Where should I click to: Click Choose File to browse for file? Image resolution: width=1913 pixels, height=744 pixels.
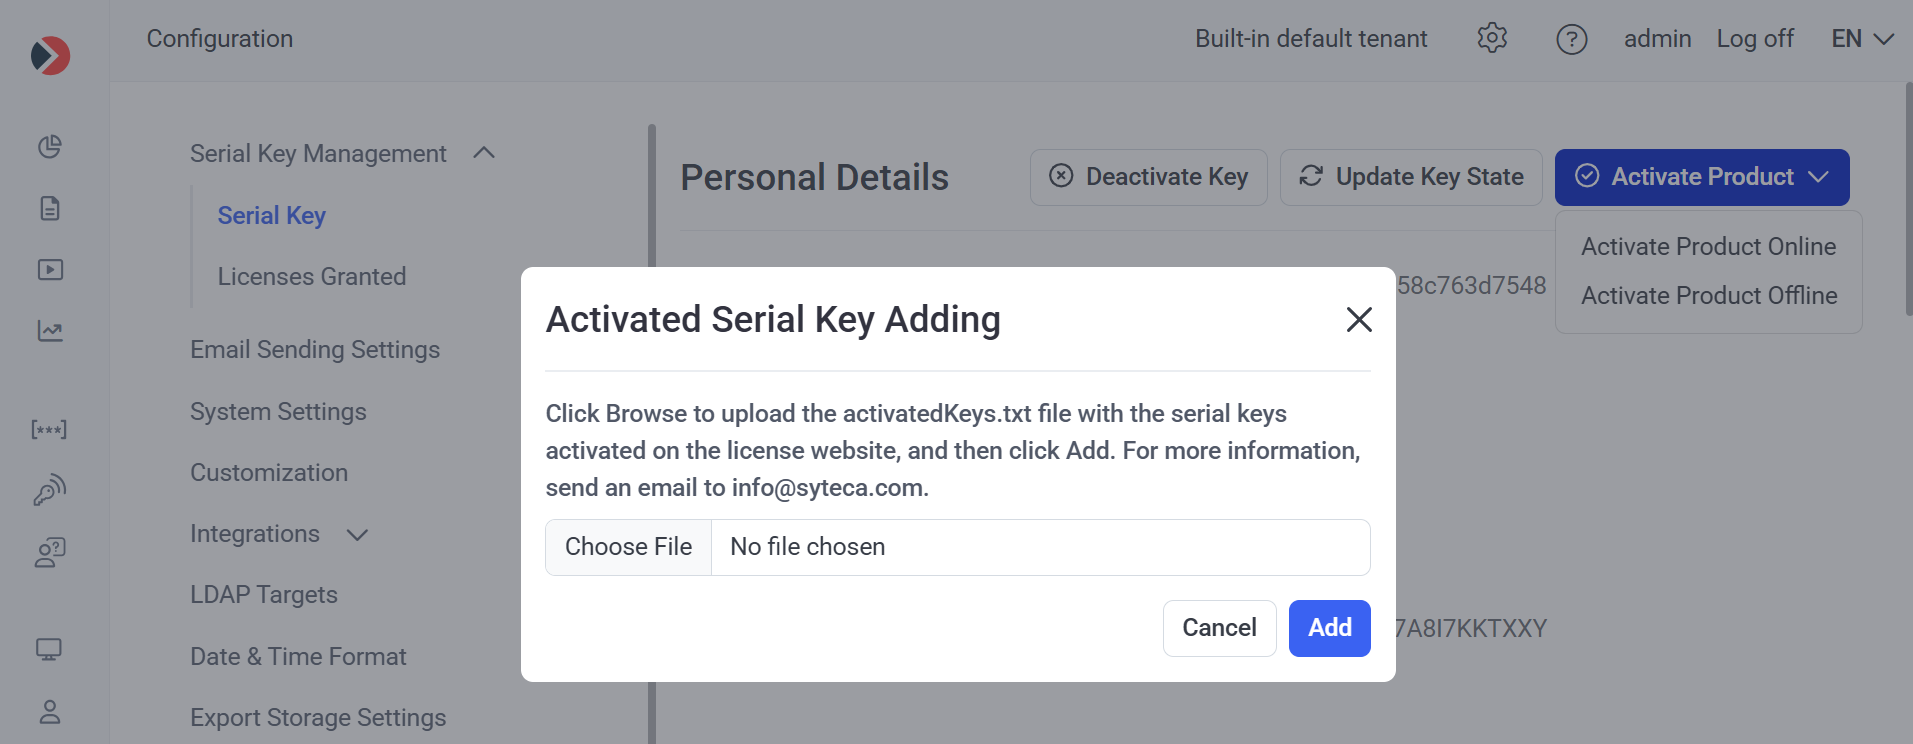click(x=628, y=547)
